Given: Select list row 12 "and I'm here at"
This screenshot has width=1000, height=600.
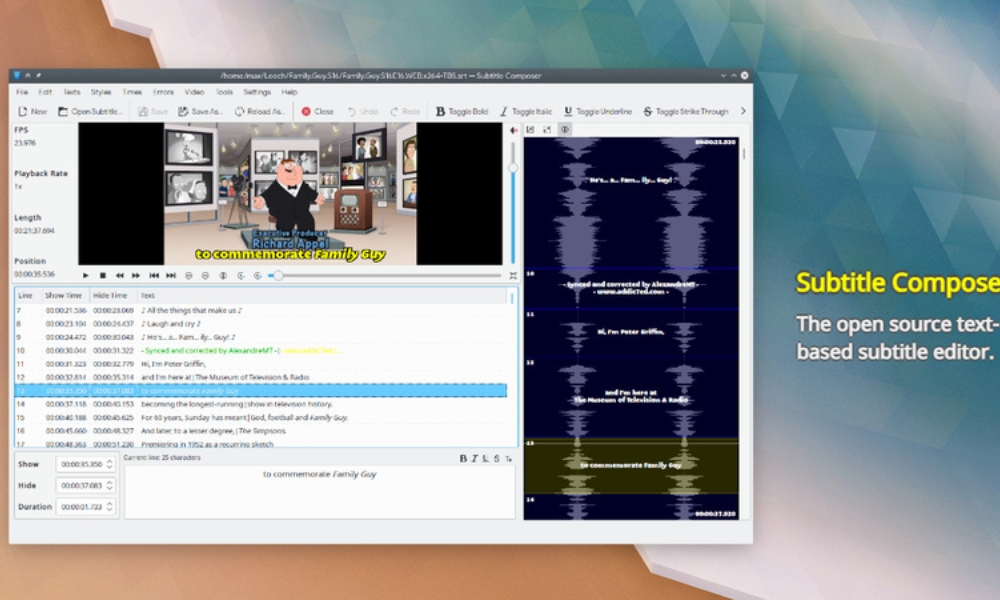Looking at the screenshot, I should click(x=261, y=377).
